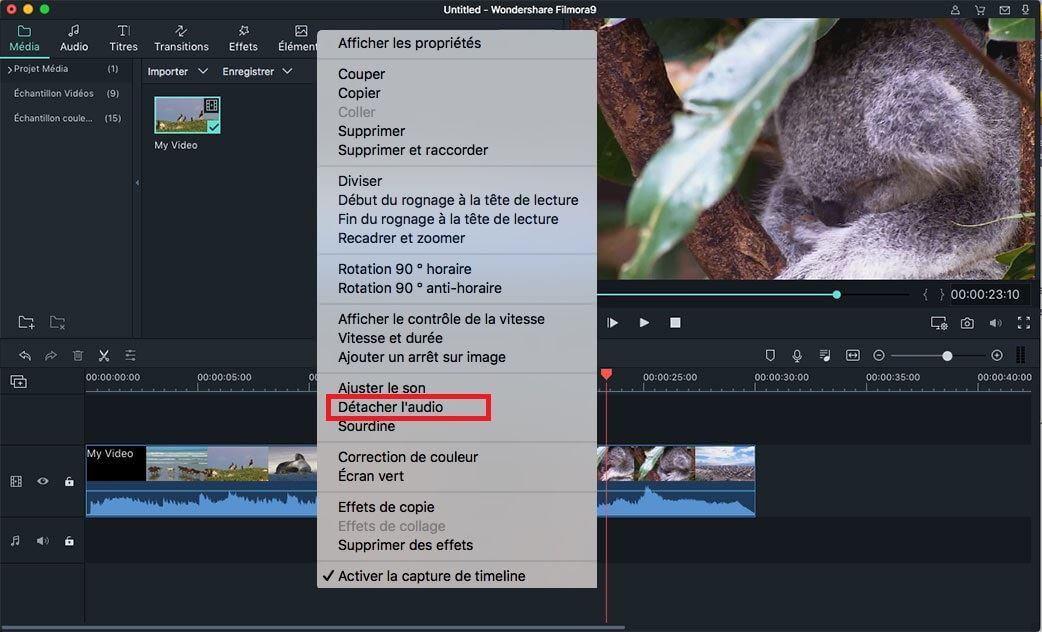Click the delete folder icon
This screenshot has height=632, width=1042.
(x=58, y=322)
